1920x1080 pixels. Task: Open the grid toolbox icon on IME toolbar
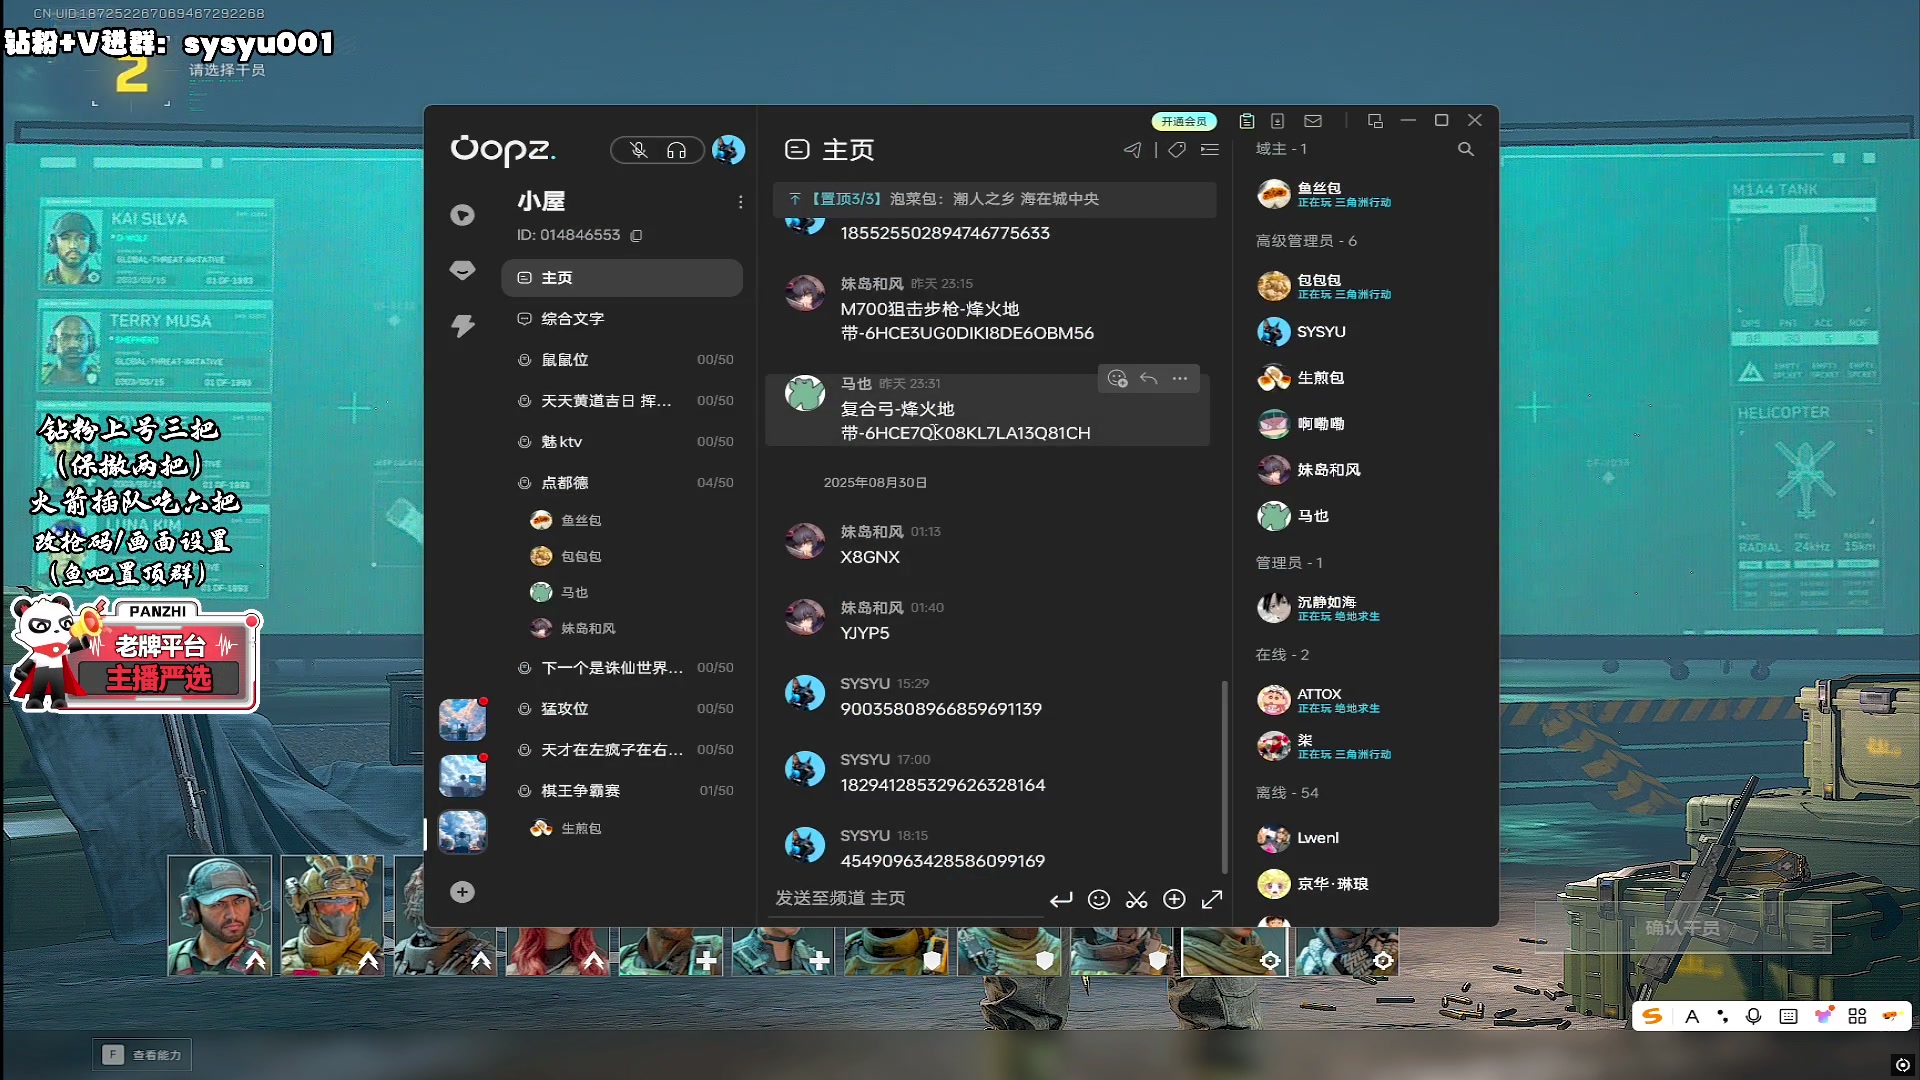[1857, 1016]
